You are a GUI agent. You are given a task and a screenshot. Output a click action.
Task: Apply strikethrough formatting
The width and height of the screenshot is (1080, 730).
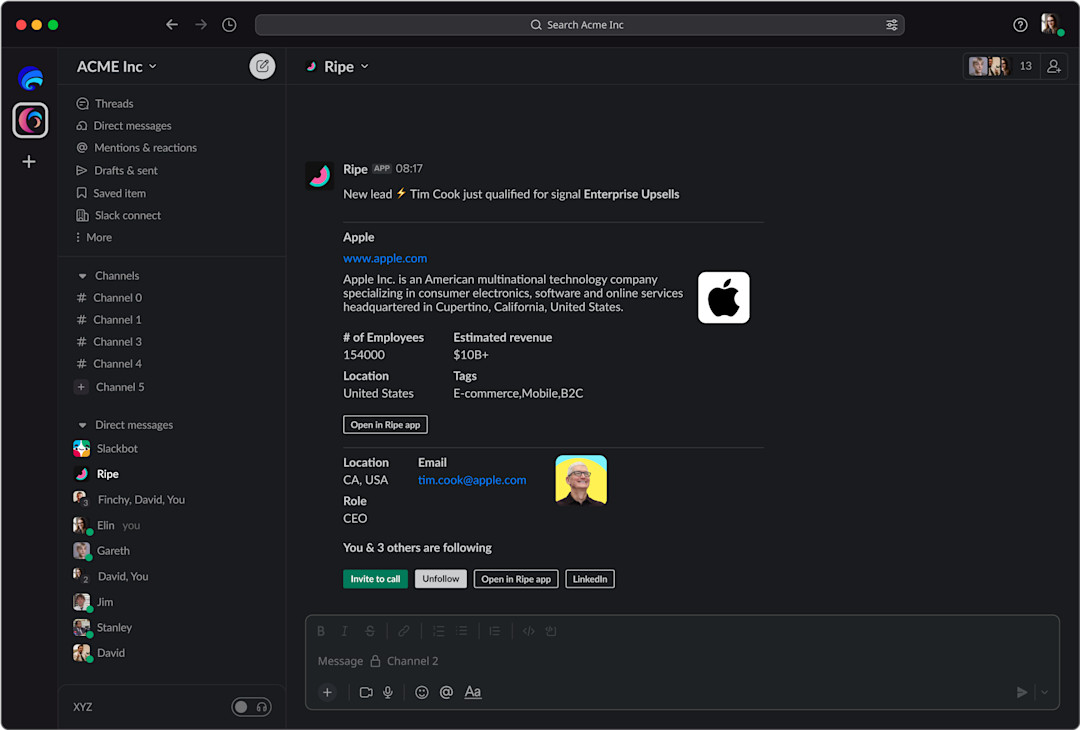tap(370, 631)
